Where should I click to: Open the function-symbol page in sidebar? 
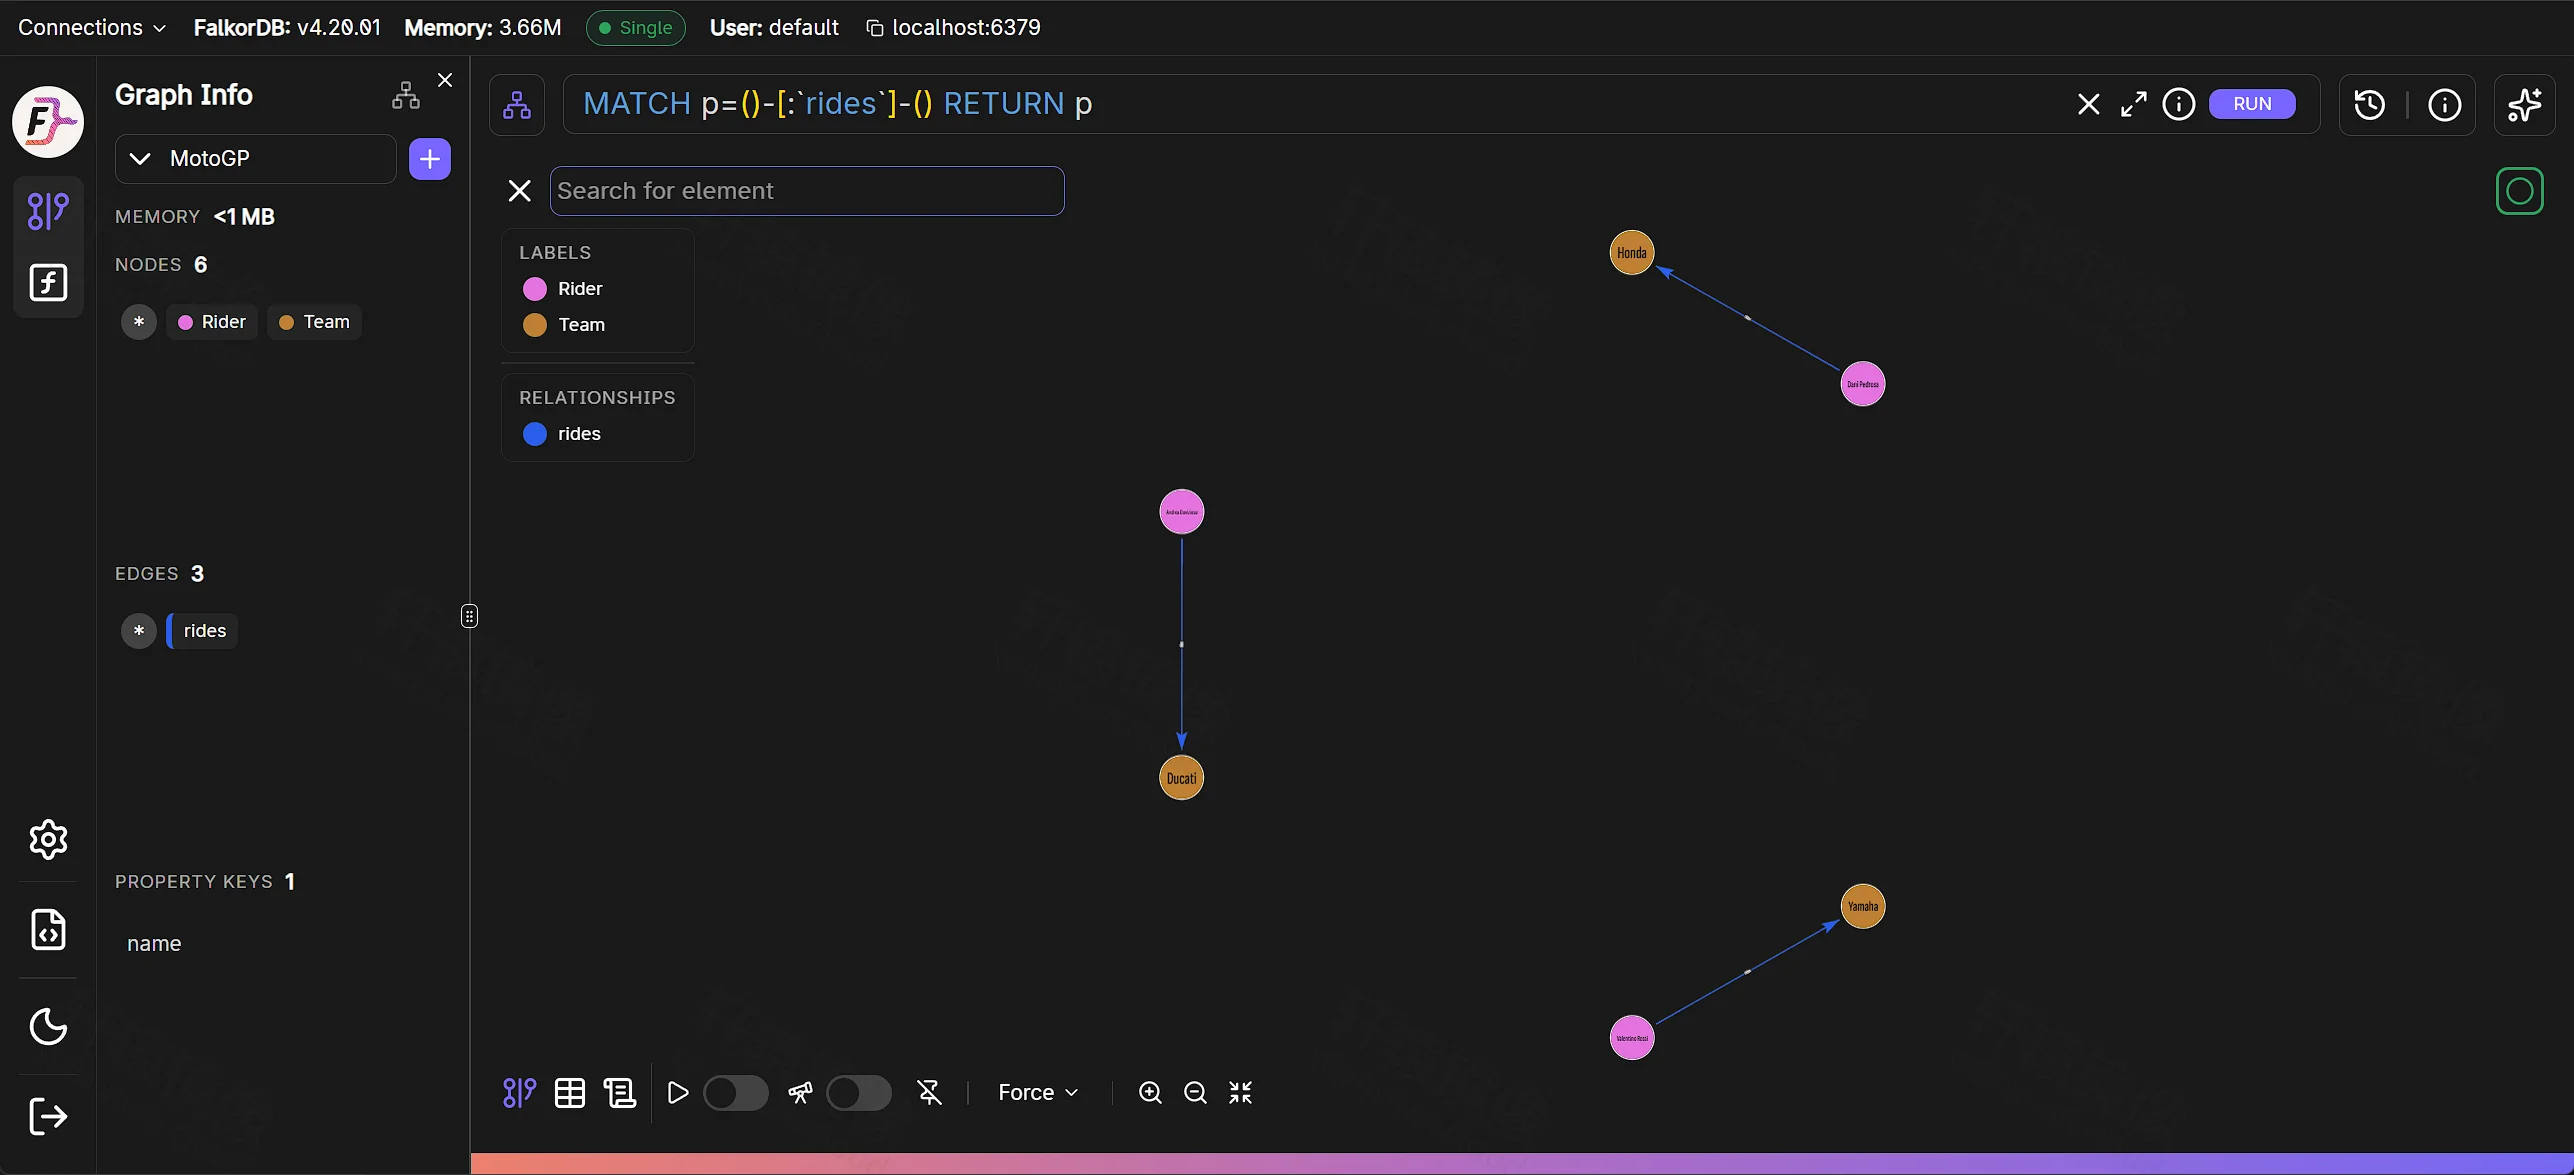click(48, 283)
